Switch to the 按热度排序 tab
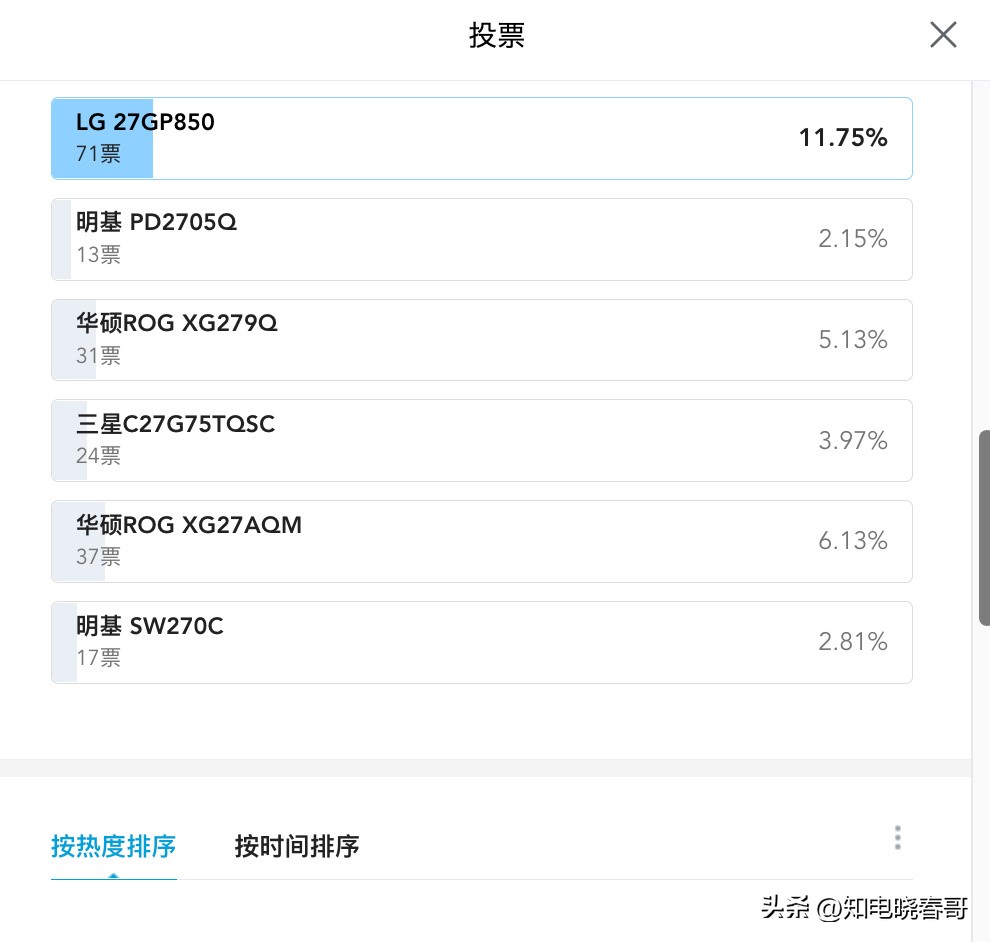This screenshot has width=990, height=942. pos(113,846)
